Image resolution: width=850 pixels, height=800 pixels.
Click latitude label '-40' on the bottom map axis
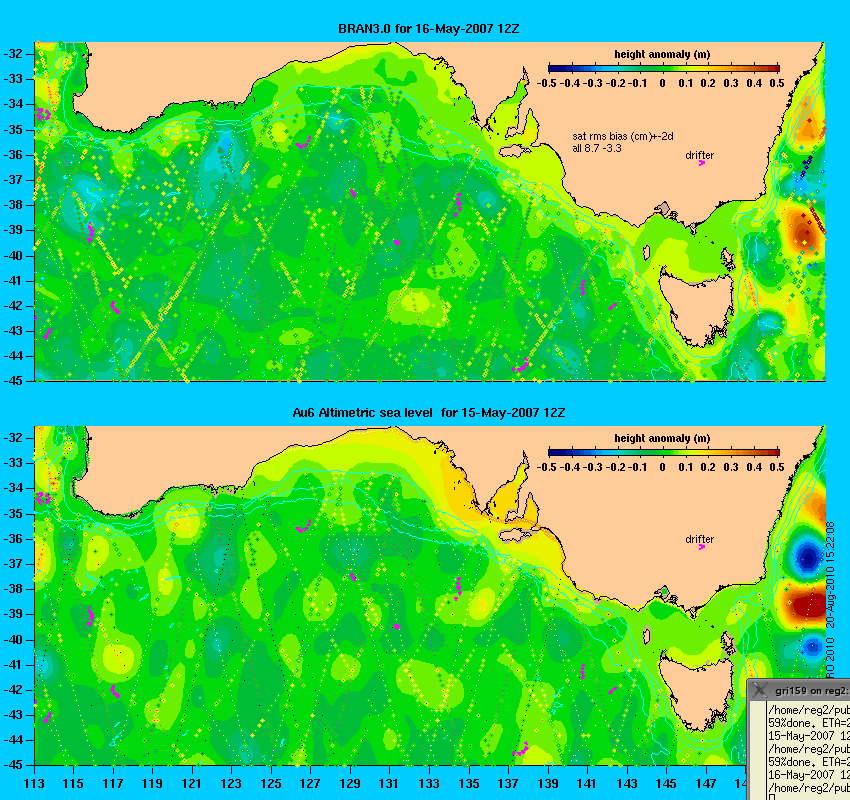14,640
